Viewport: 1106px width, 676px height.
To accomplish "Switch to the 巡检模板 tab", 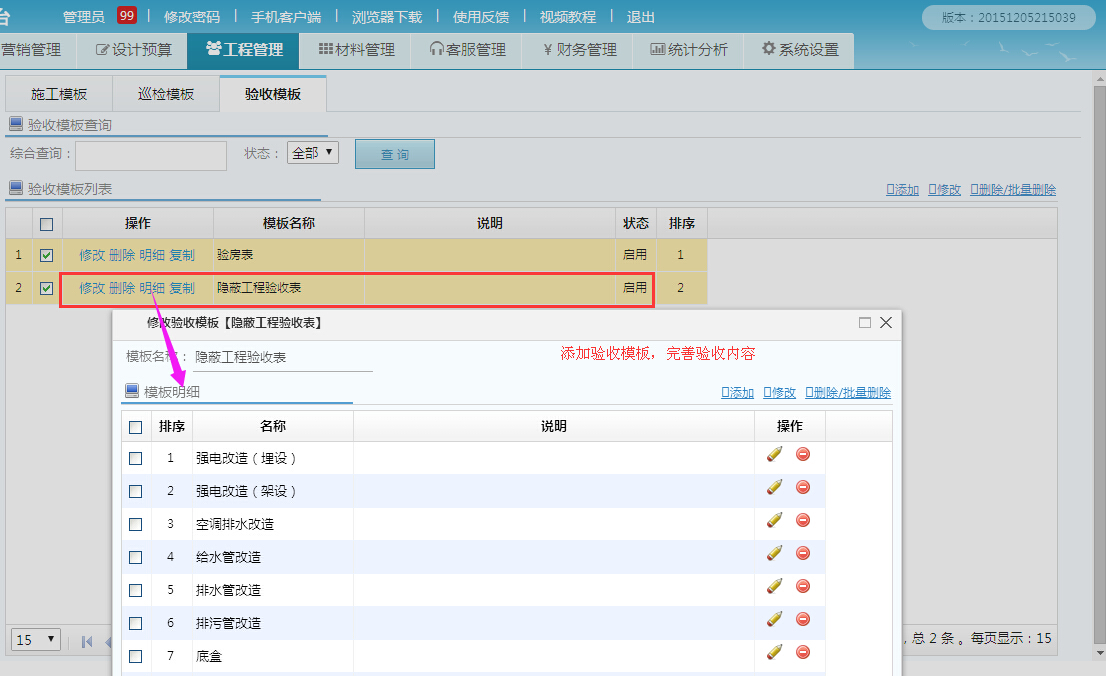I will point(166,92).
